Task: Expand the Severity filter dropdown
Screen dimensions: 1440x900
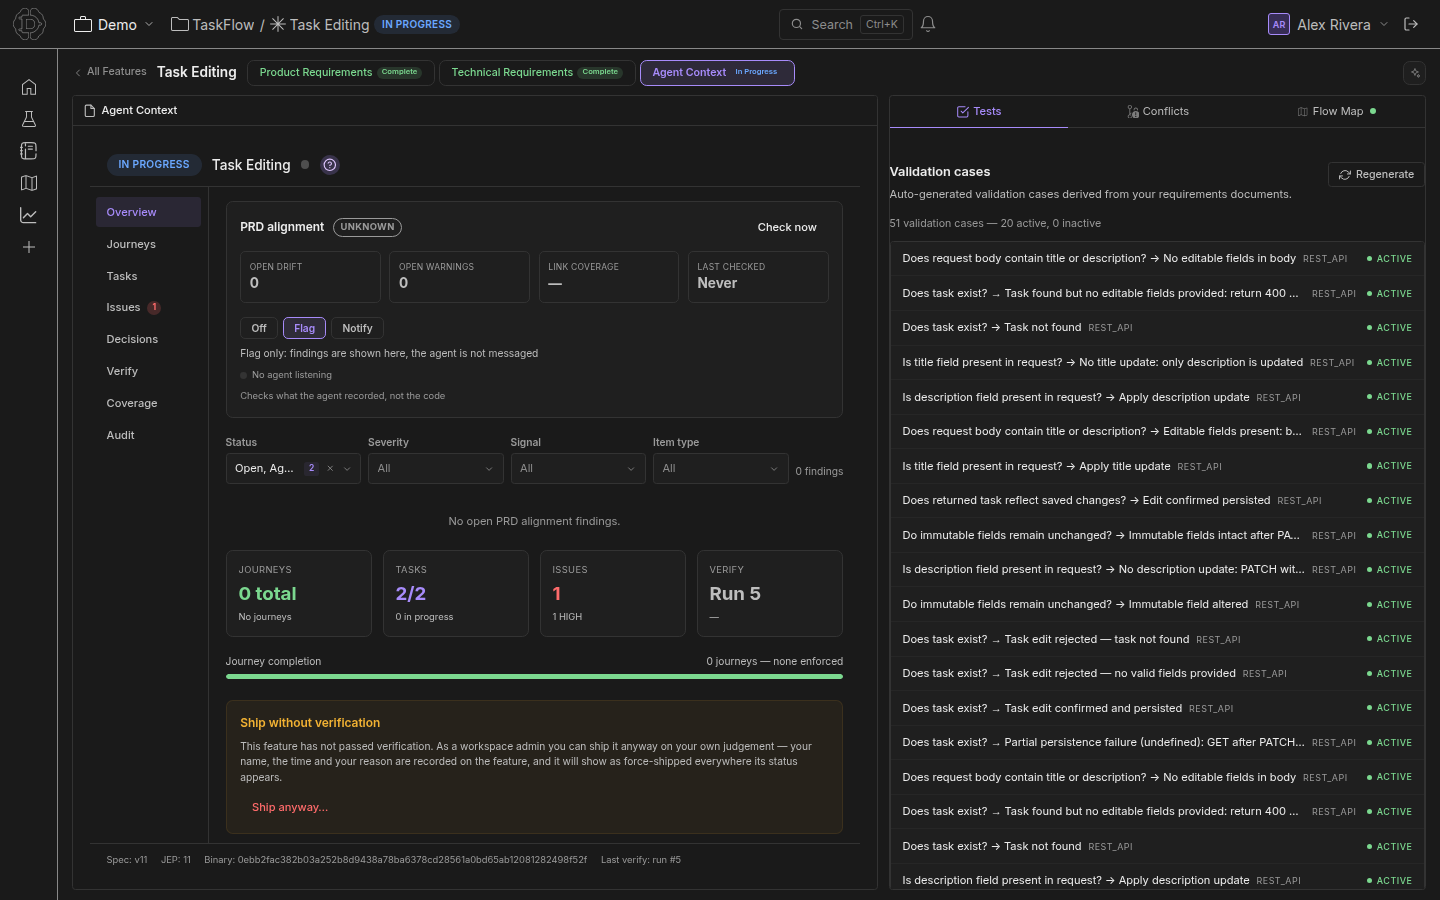Action: [x=436, y=468]
